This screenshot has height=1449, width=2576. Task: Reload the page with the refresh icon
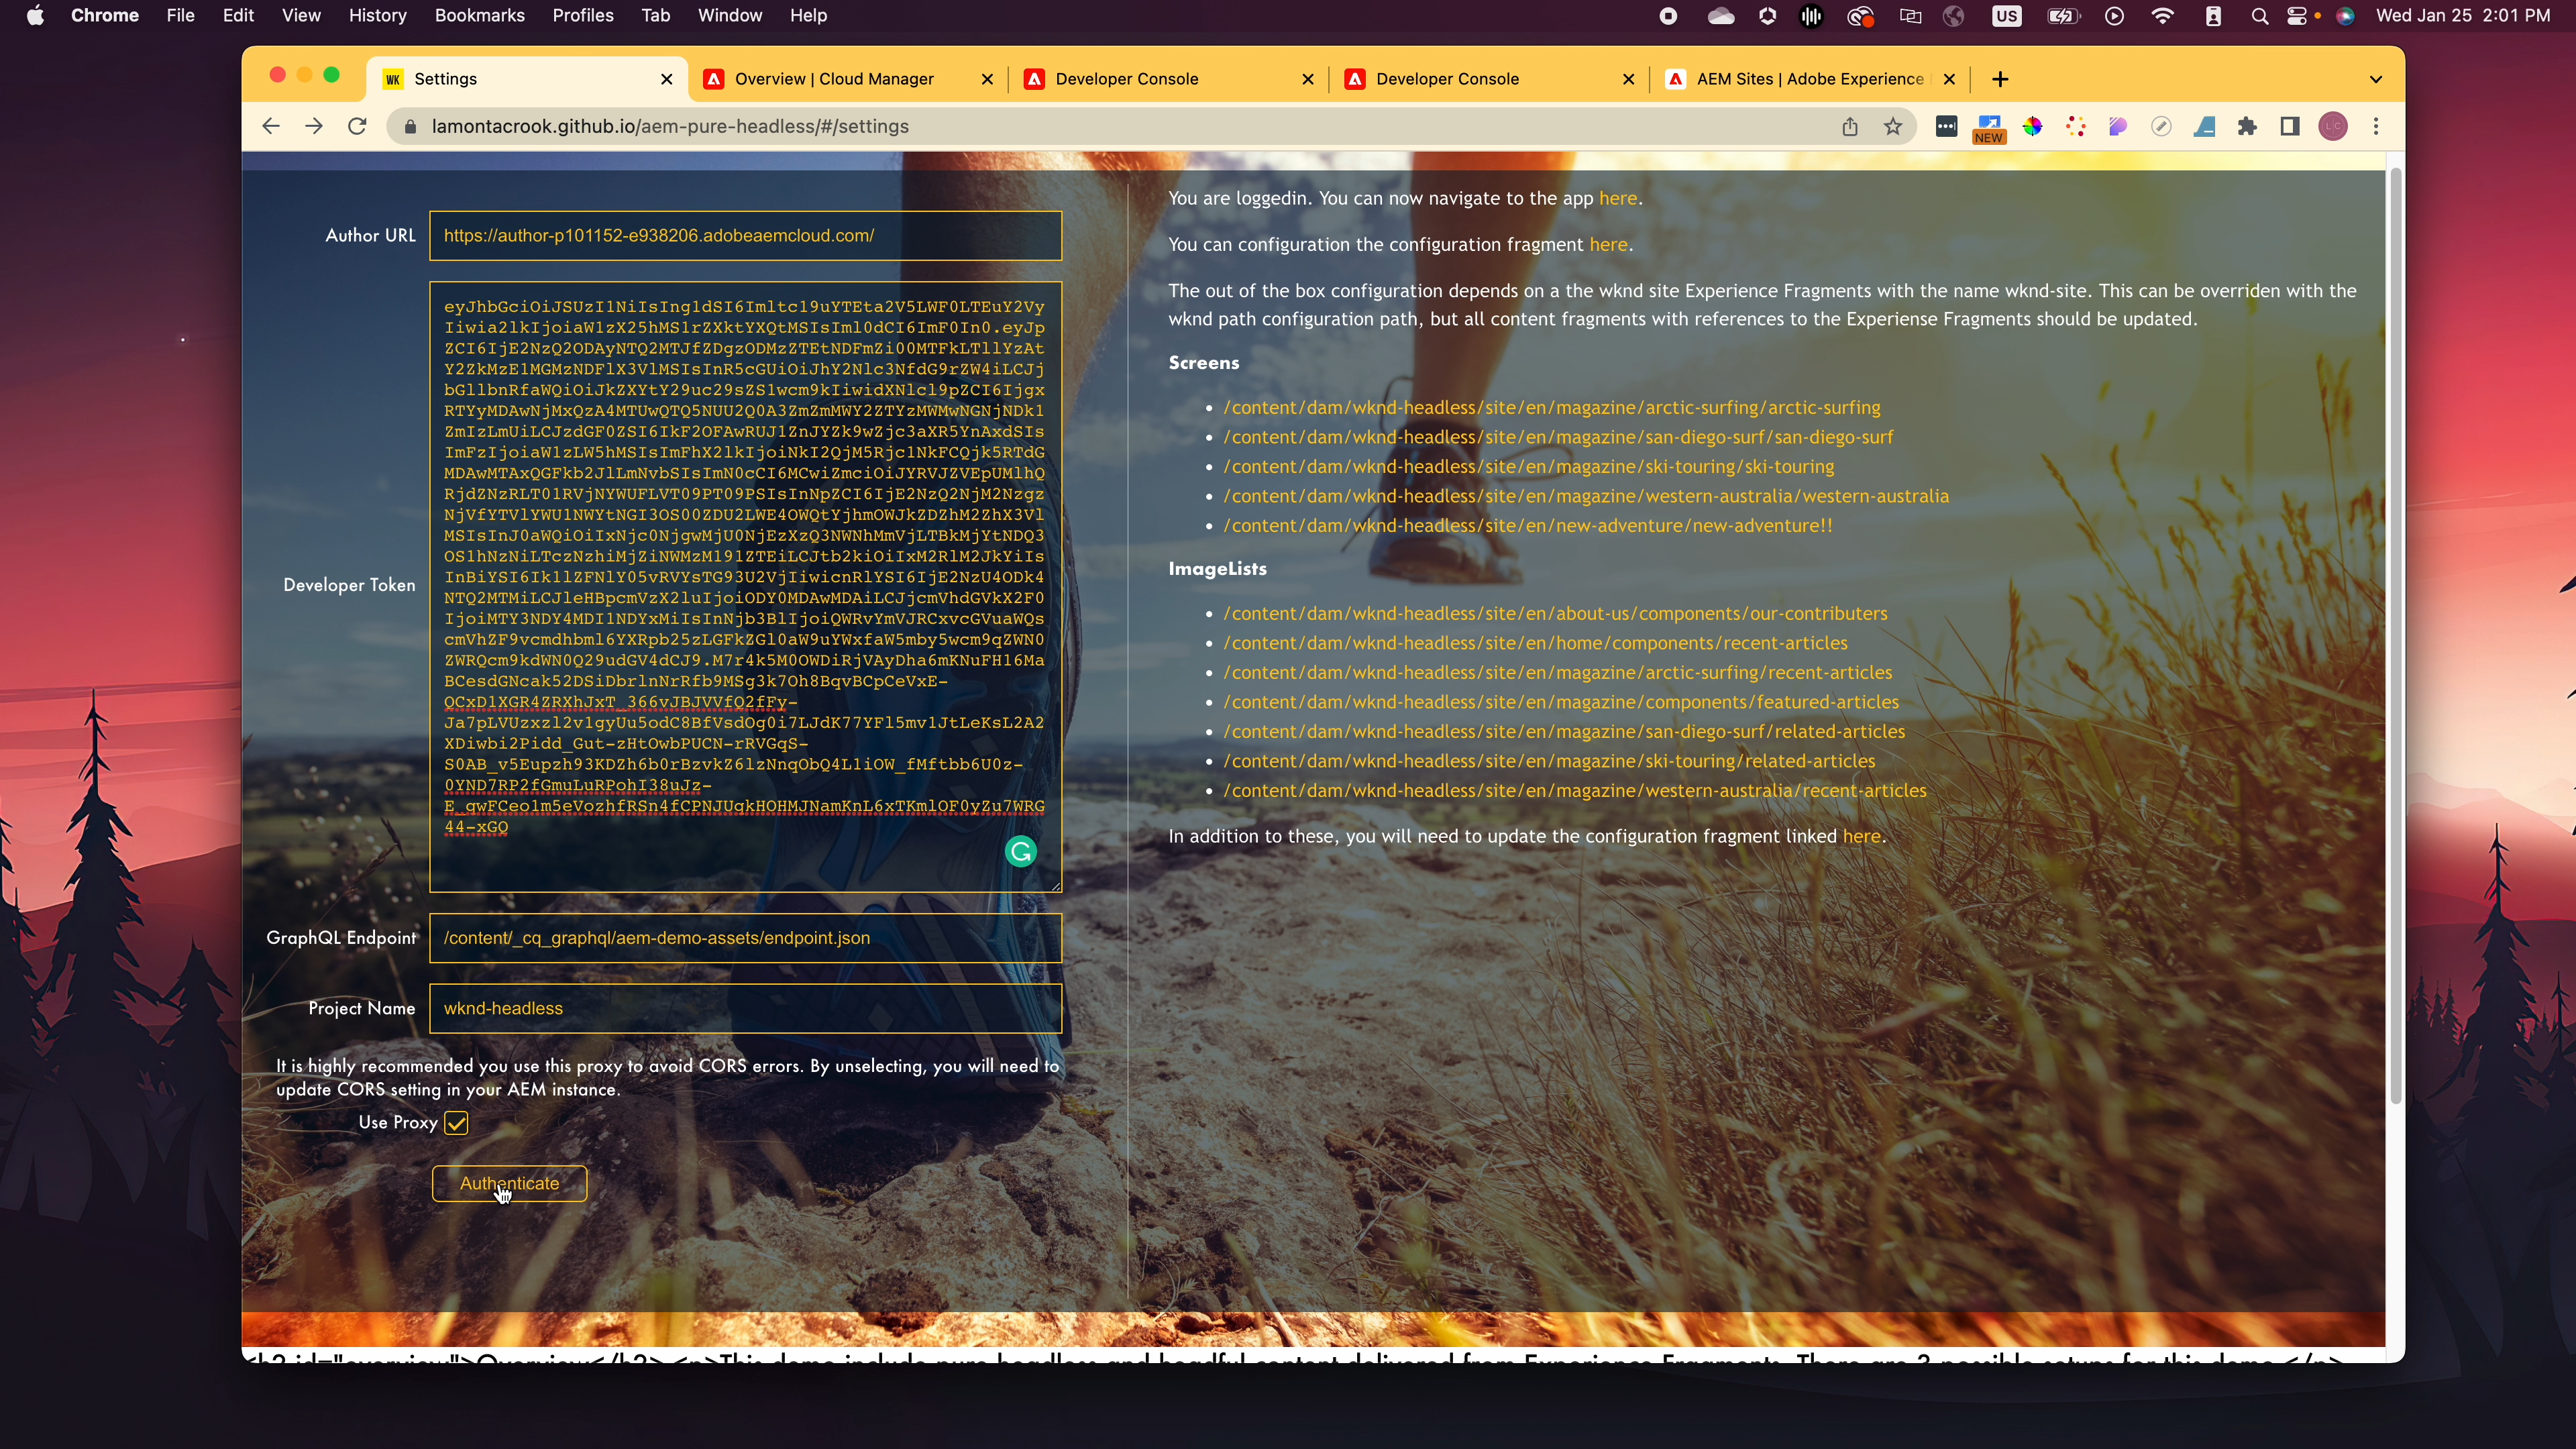[x=357, y=127]
